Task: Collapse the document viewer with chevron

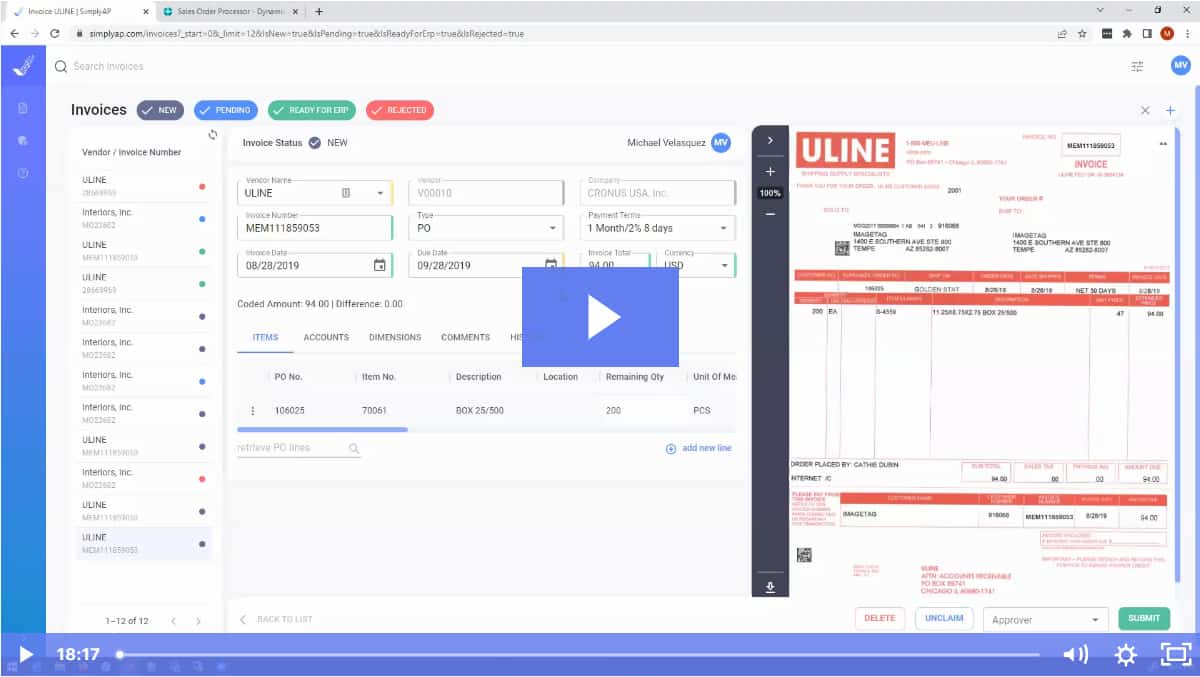Action: [770, 141]
